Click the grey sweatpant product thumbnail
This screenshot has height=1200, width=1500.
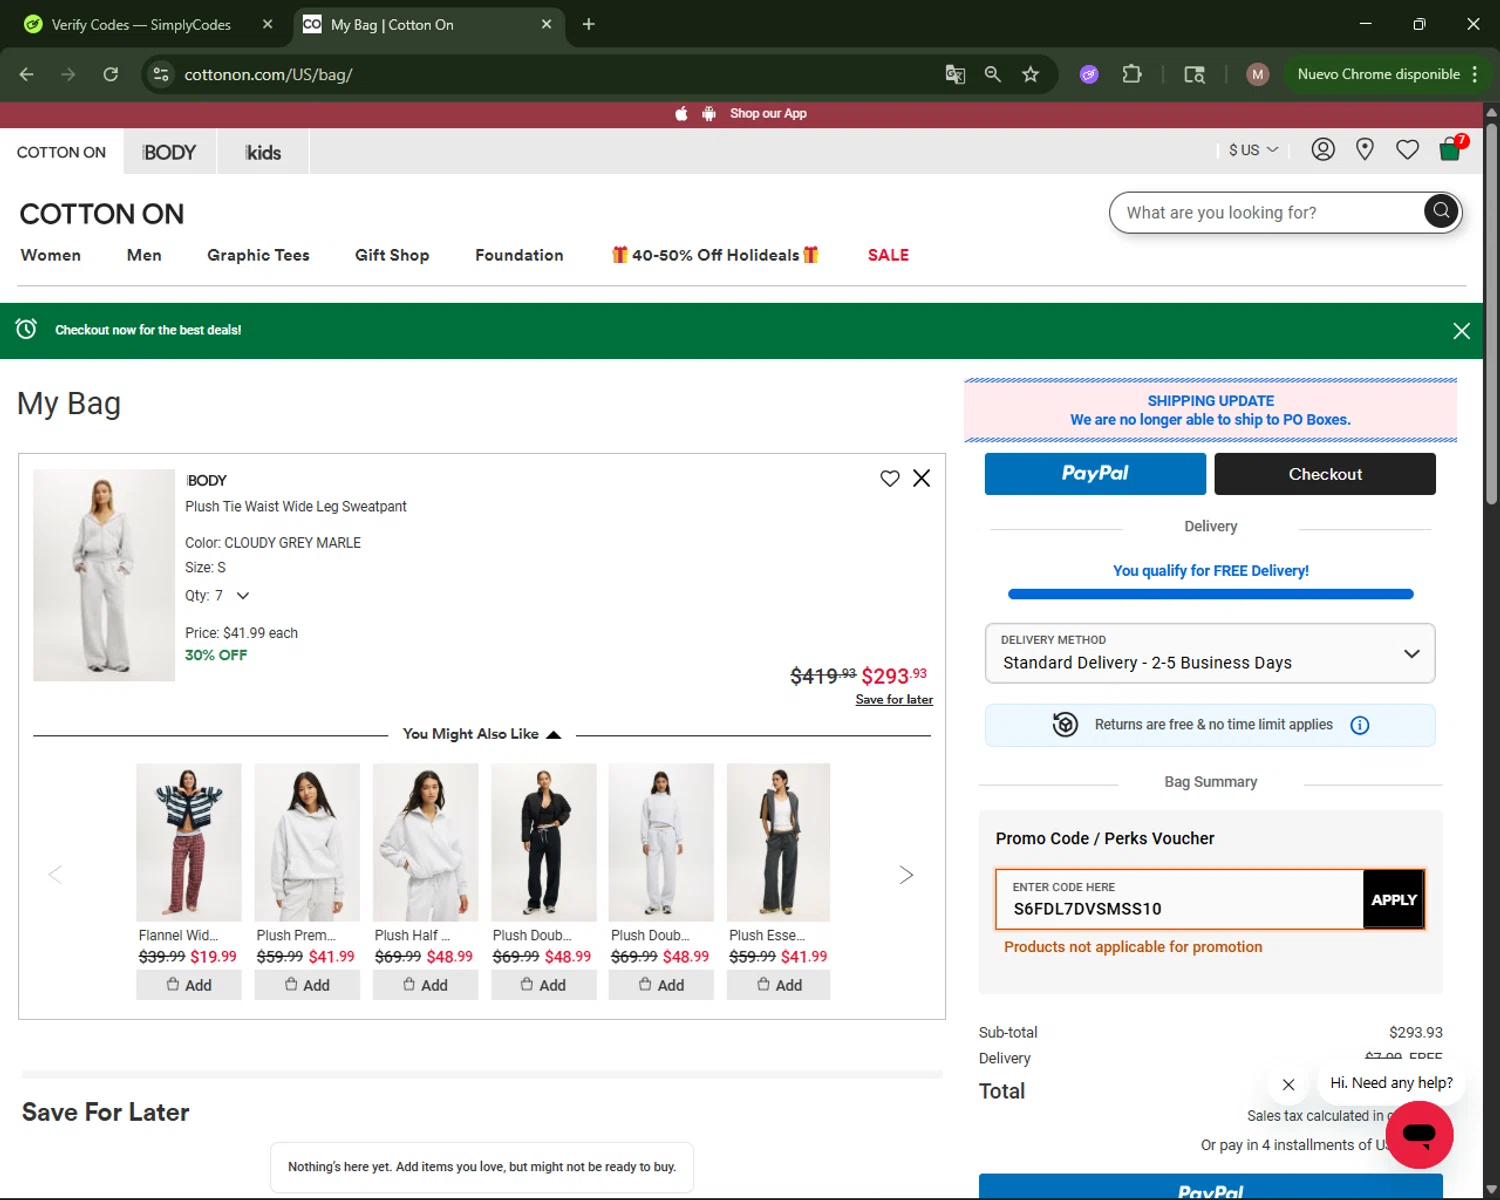(x=104, y=575)
